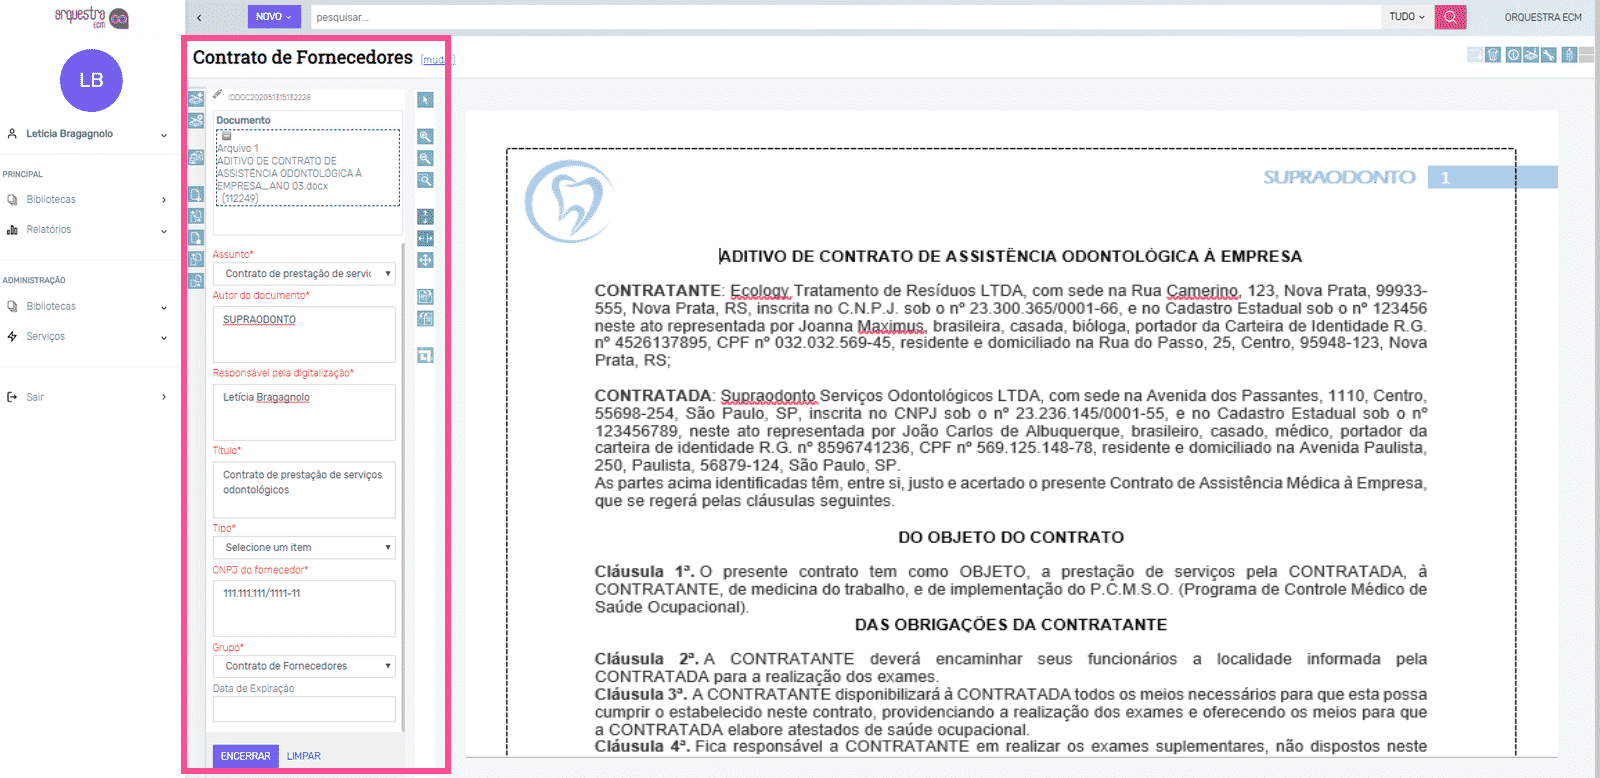This screenshot has width=1600, height=778.
Task: Click the ORQUESTRA ECM label
Action: click(x=1543, y=17)
